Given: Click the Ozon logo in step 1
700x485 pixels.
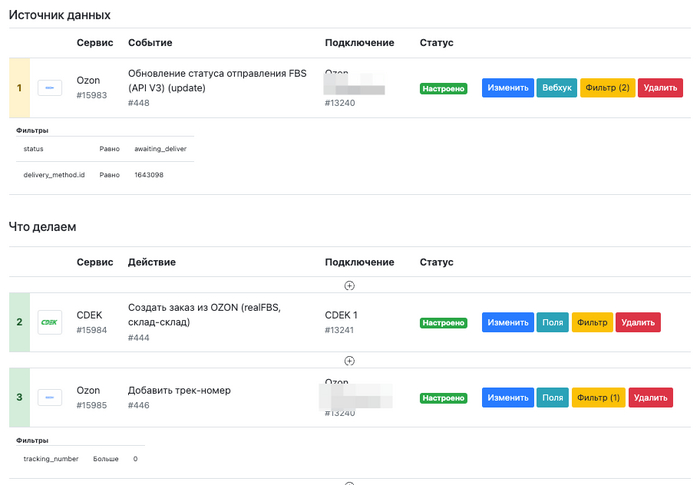Looking at the screenshot, I should tap(51, 88).
